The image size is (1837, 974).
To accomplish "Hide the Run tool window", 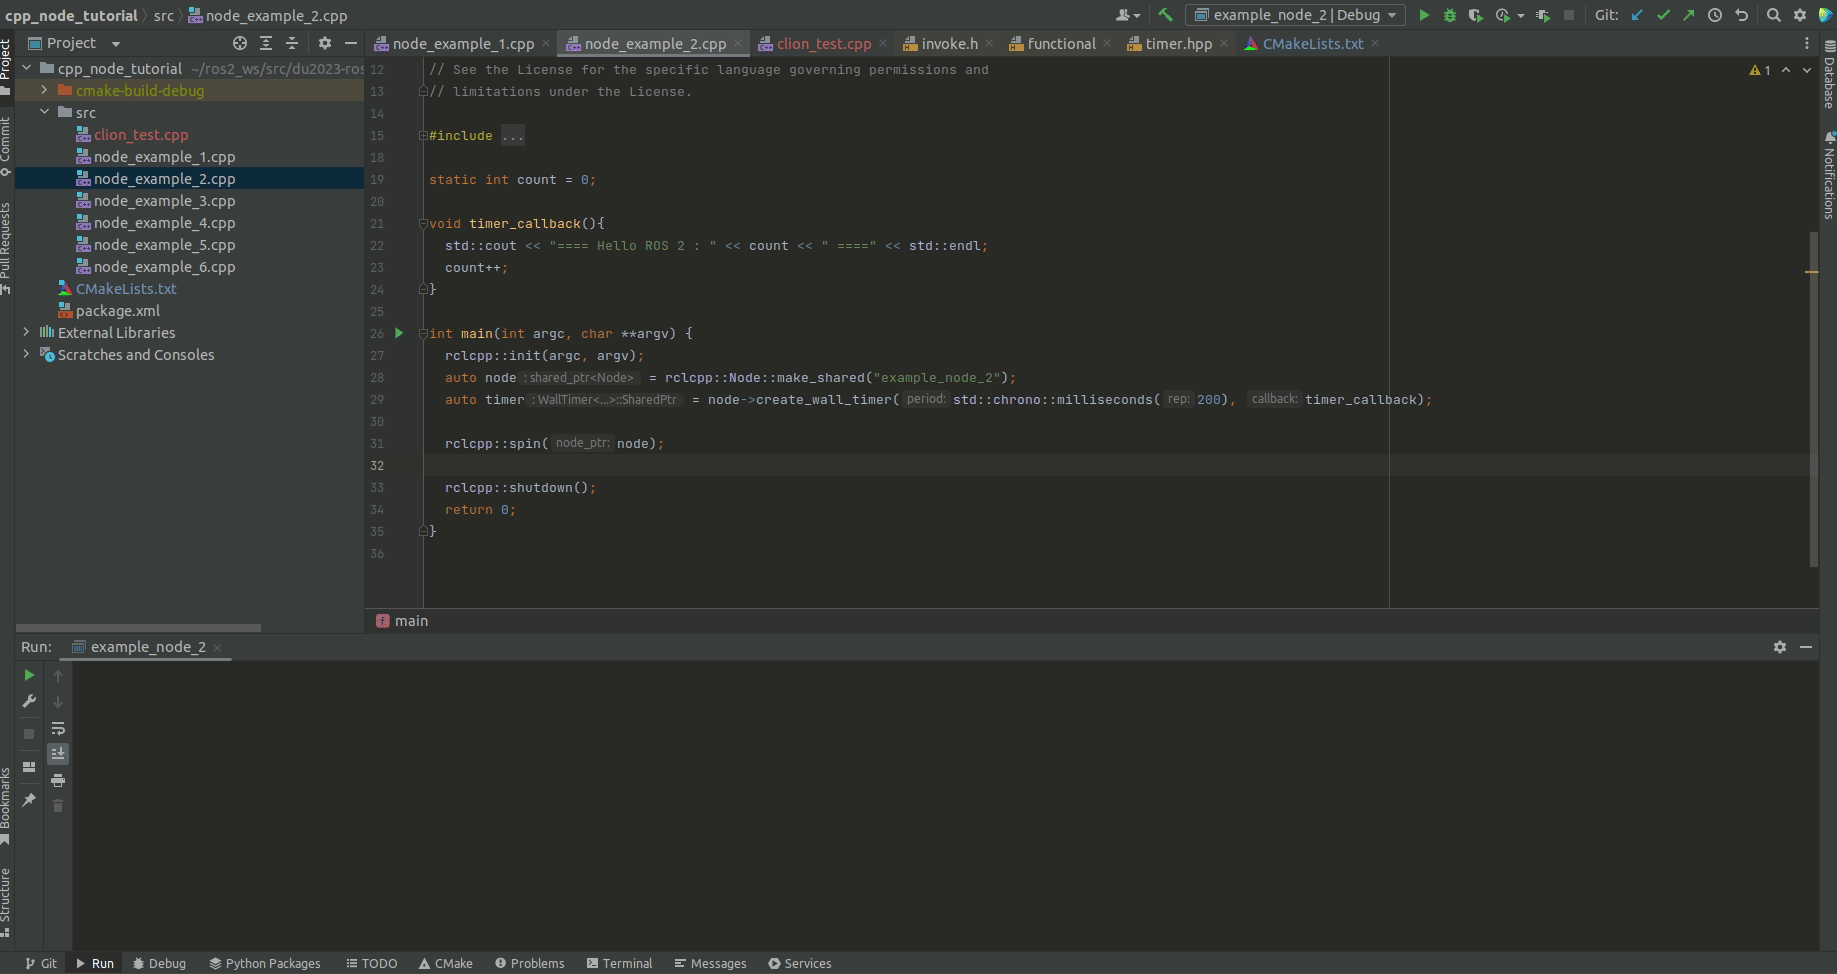I will (x=1806, y=647).
